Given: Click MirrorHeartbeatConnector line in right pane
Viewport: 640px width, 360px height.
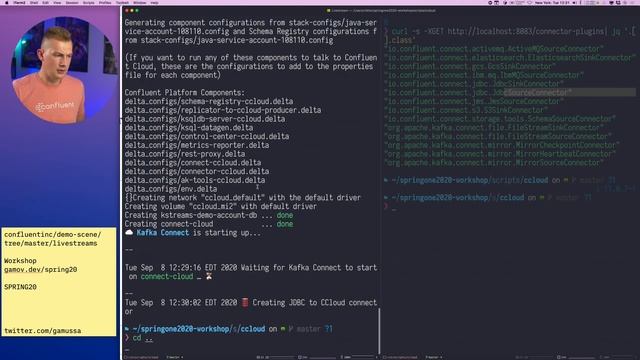Looking at the screenshot, I should (500, 154).
